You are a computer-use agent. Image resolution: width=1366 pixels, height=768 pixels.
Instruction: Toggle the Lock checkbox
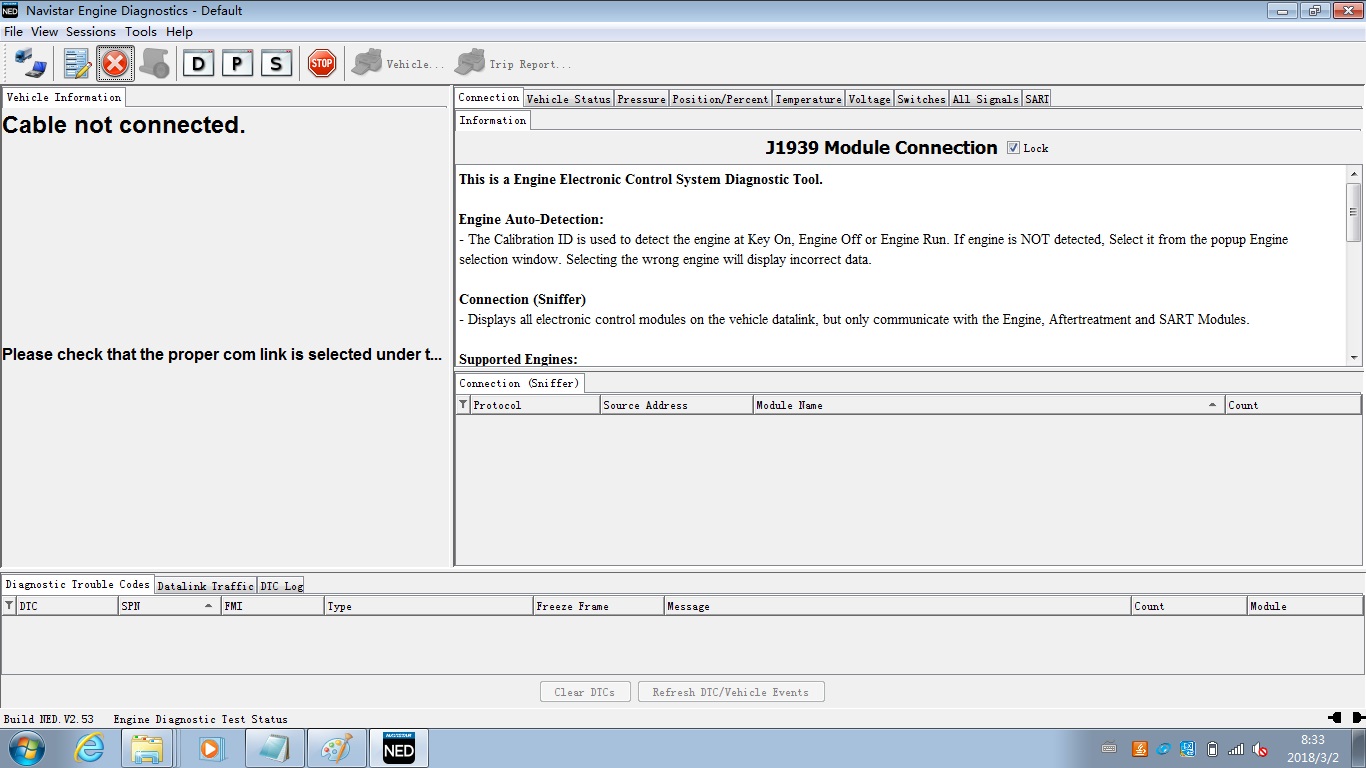coord(1013,148)
